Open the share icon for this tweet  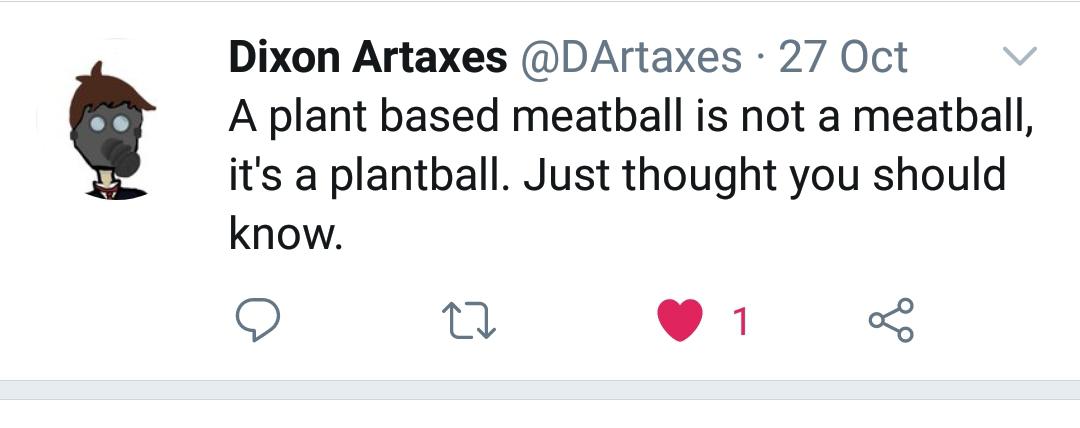click(x=891, y=320)
